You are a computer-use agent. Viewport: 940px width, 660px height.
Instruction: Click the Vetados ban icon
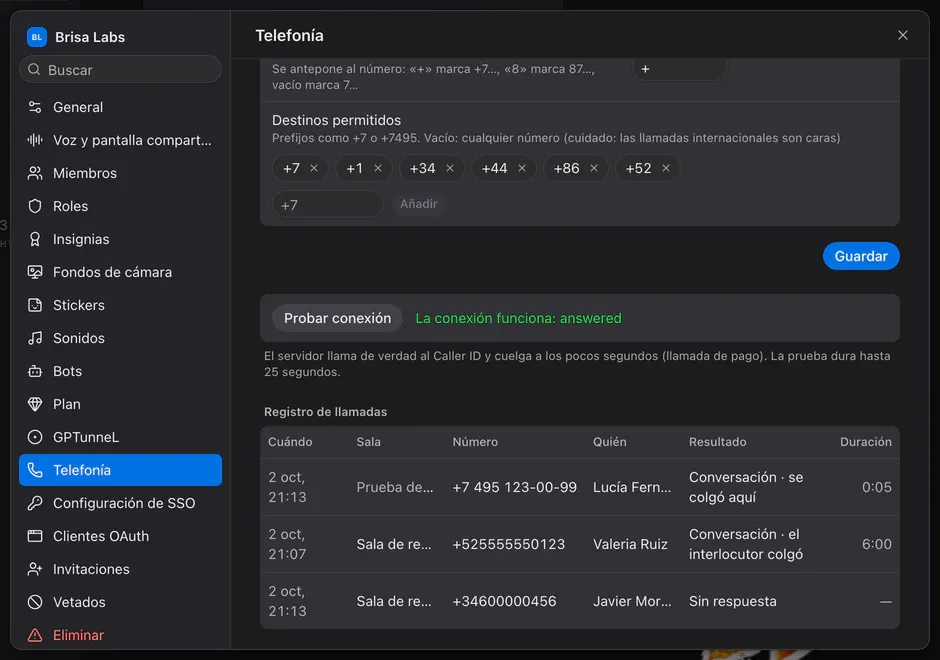35,602
